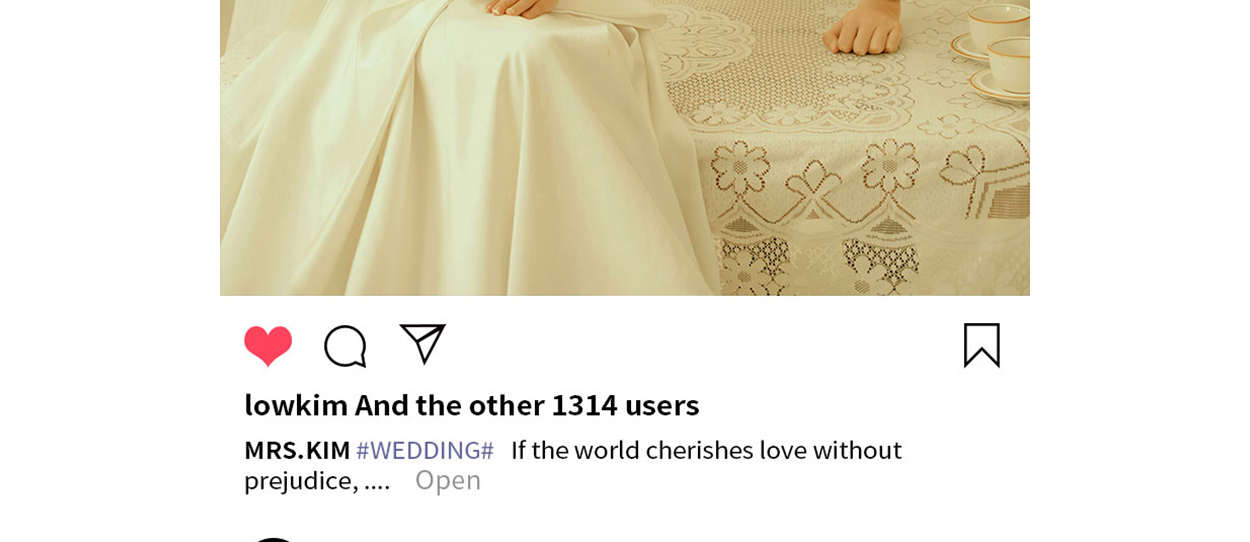View the other 1314 users who liked
Screen dimensions: 1250x542
pos(527,405)
